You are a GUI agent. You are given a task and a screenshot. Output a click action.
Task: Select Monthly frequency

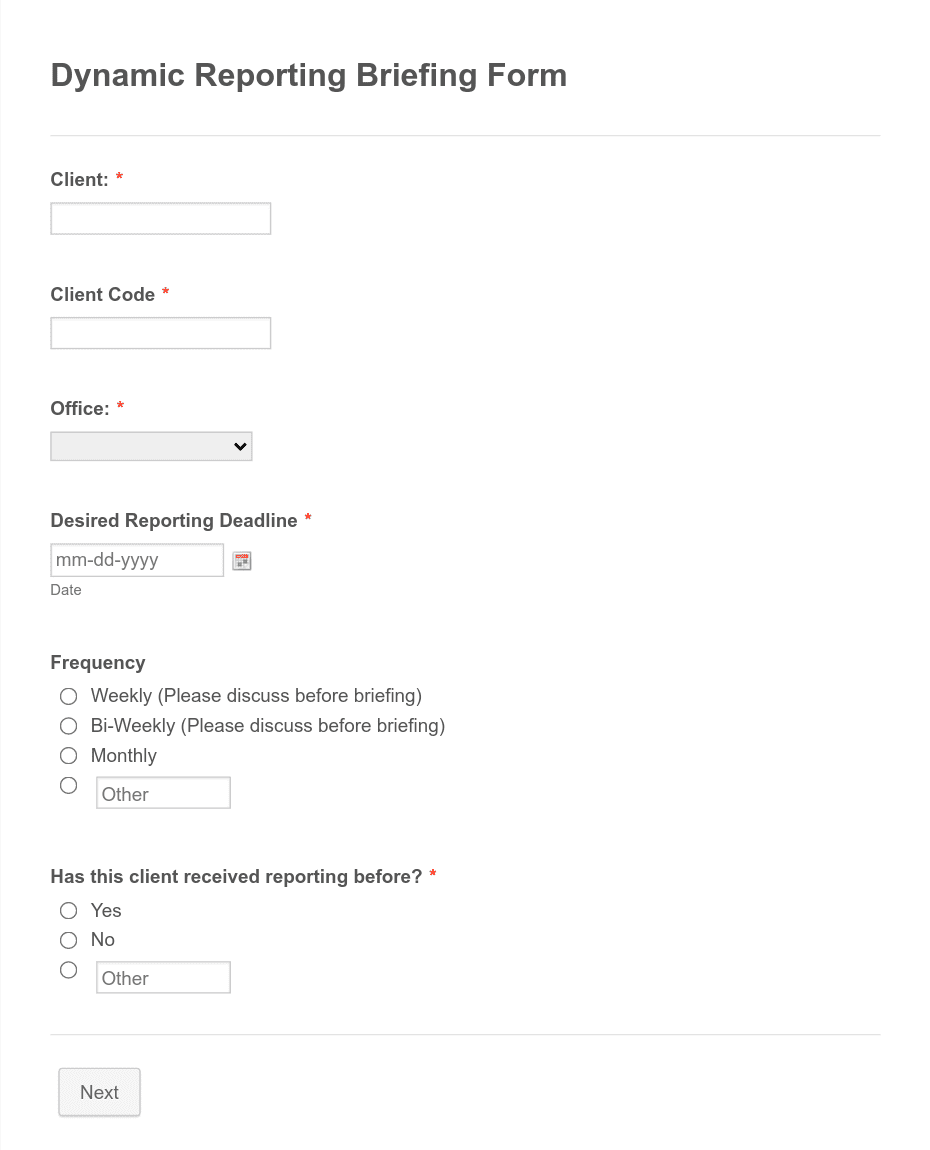pos(68,755)
